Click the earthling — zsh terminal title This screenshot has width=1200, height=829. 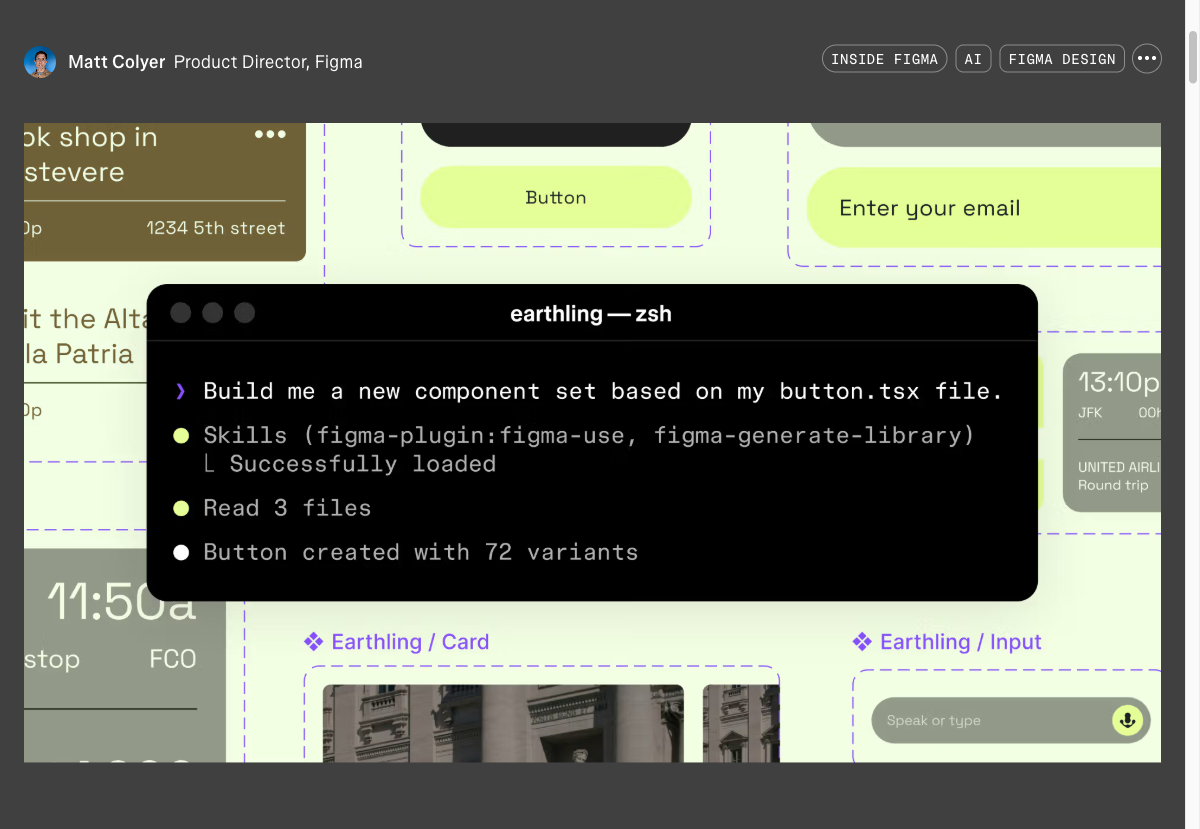591,314
